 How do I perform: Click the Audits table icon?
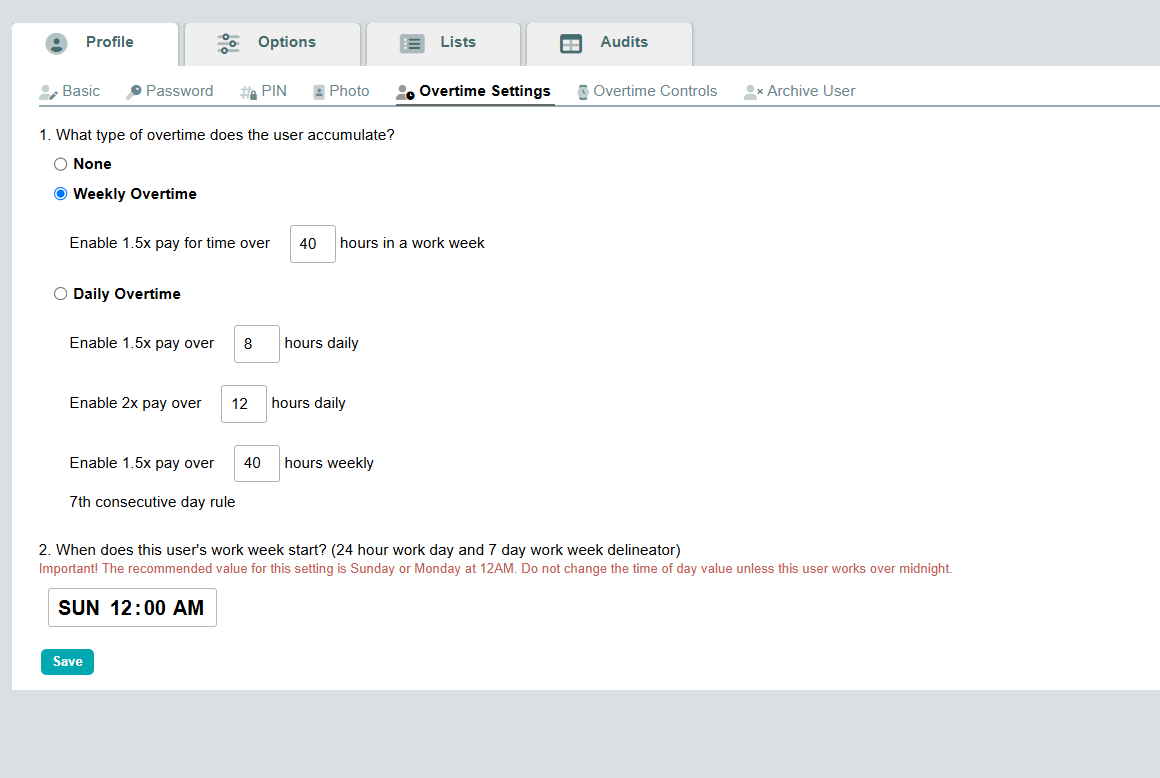(x=571, y=44)
